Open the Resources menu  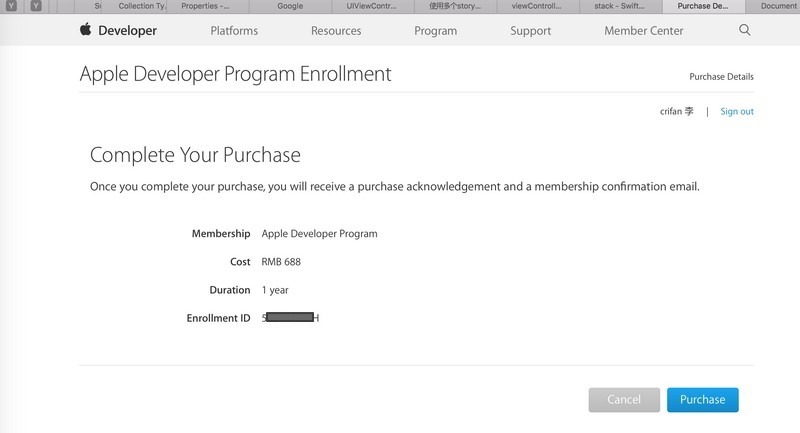pyautogui.click(x=336, y=31)
